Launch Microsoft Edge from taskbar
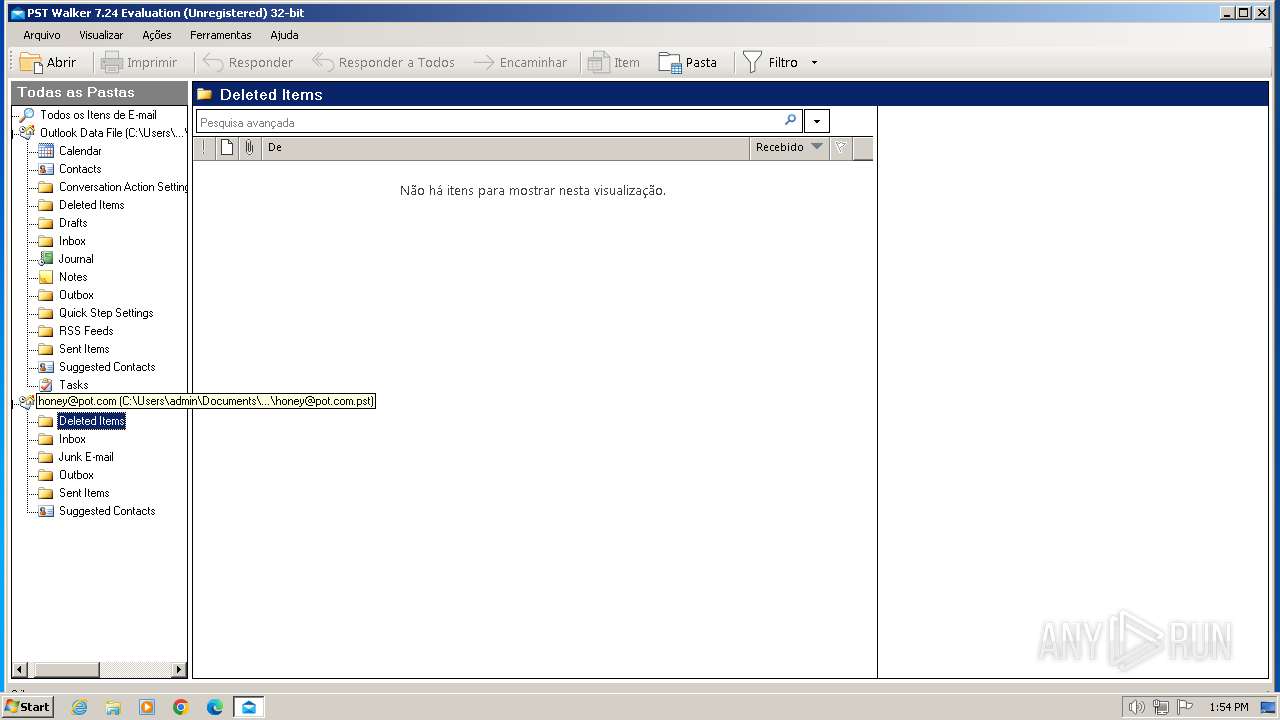 coord(215,707)
